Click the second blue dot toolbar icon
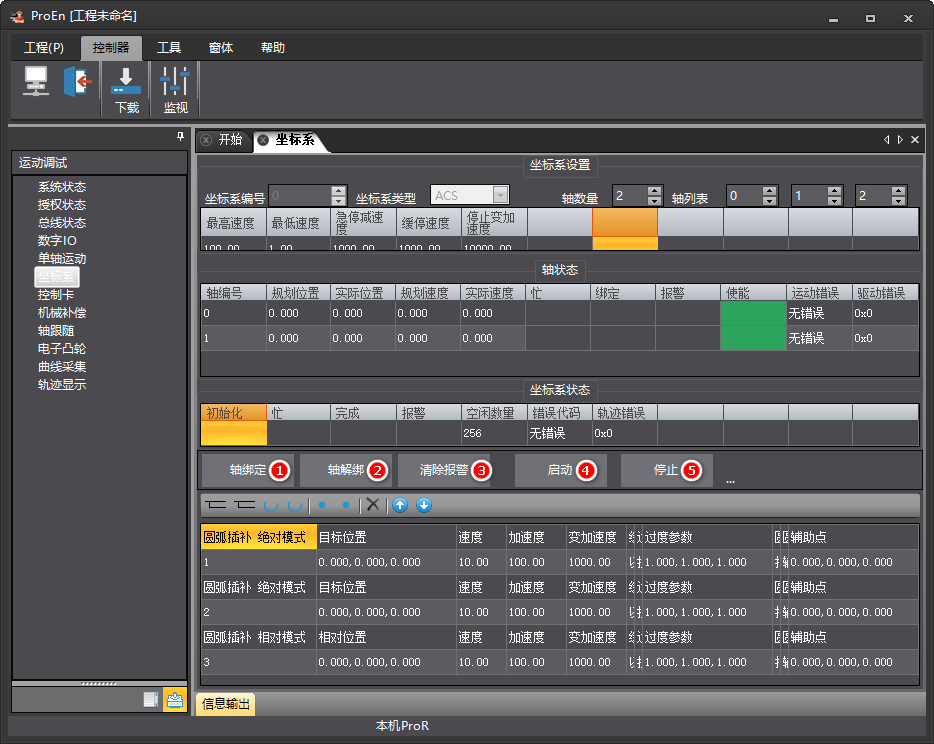This screenshot has height=744, width=934. [346, 505]
